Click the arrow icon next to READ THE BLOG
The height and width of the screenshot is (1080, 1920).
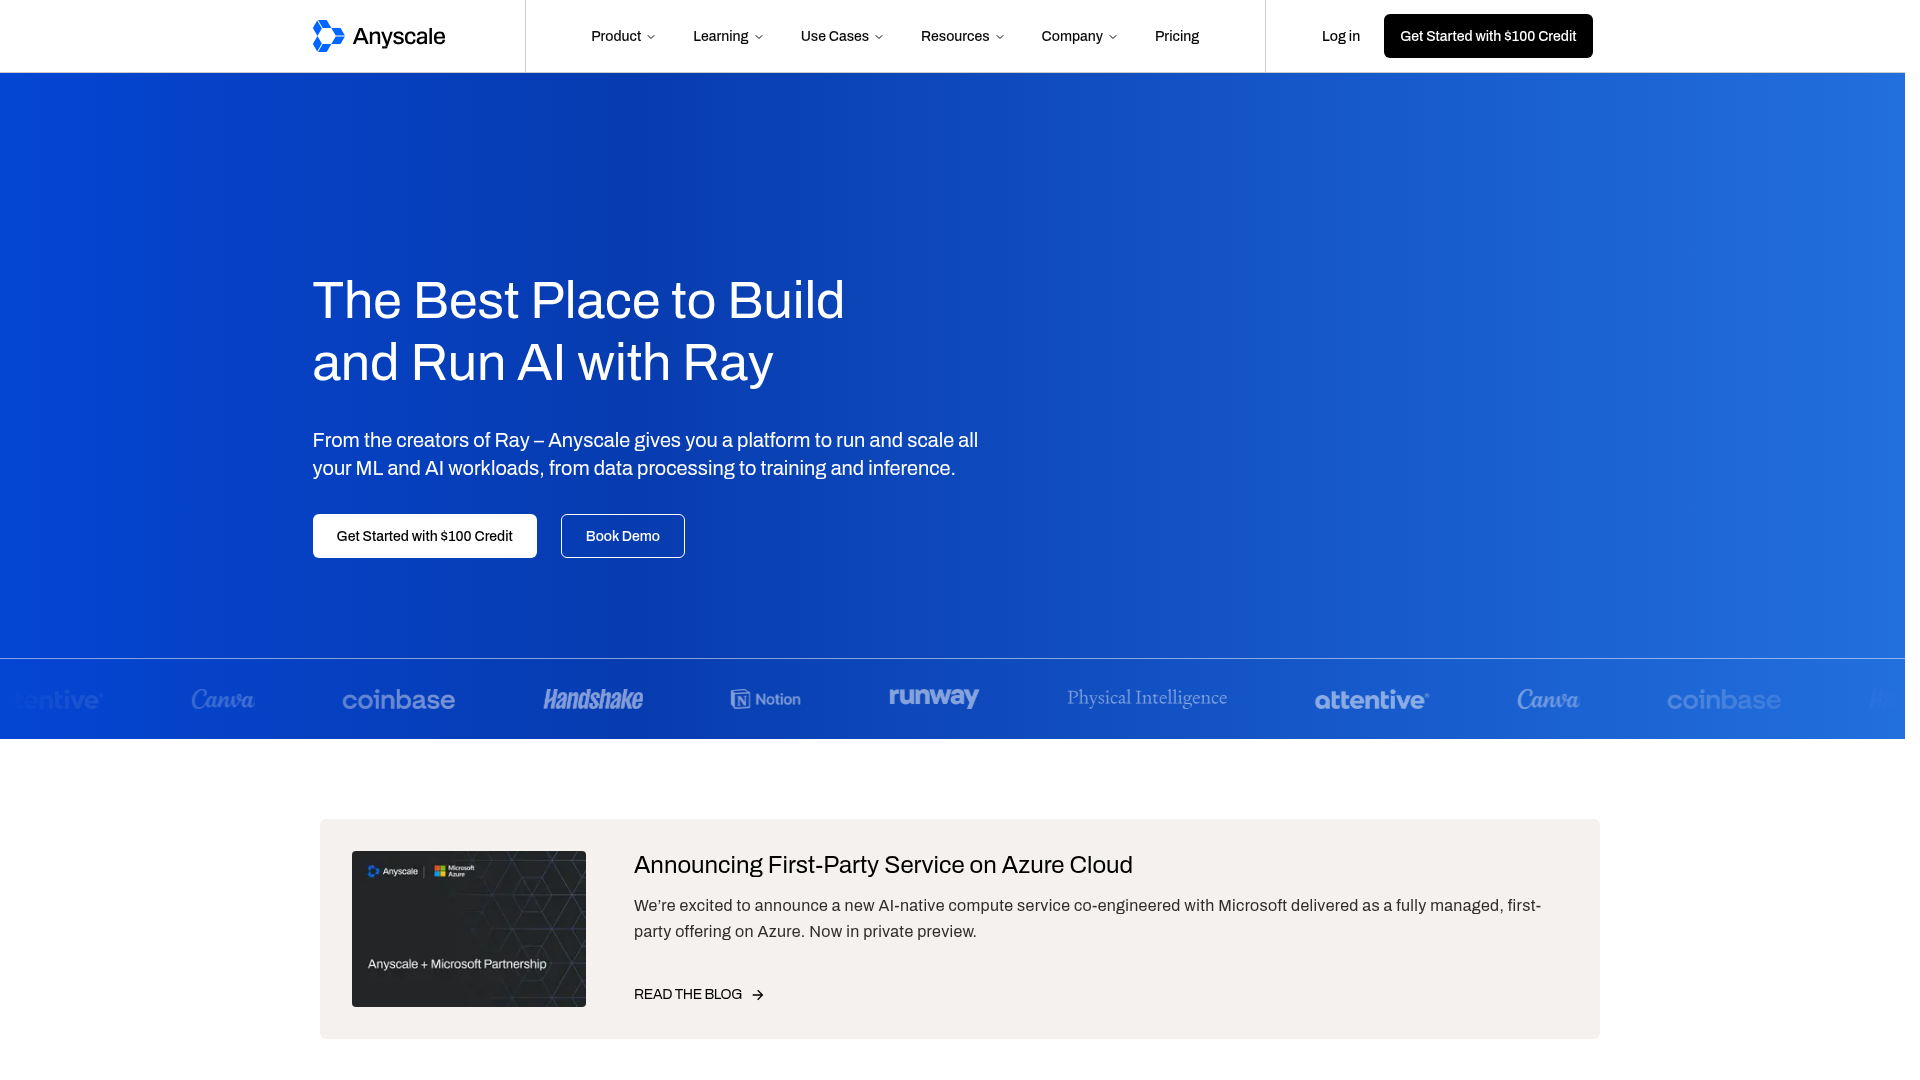click(x=756, y=994)
